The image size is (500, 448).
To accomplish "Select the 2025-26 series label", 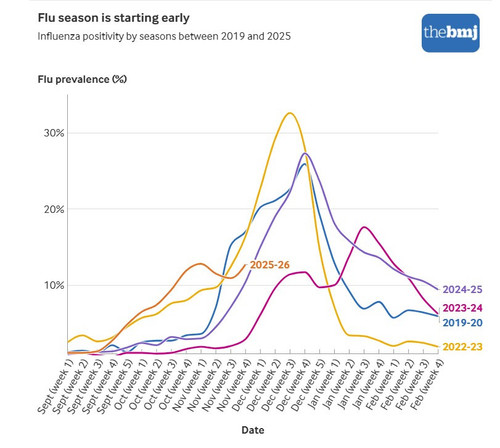I will tap(270, 265).
